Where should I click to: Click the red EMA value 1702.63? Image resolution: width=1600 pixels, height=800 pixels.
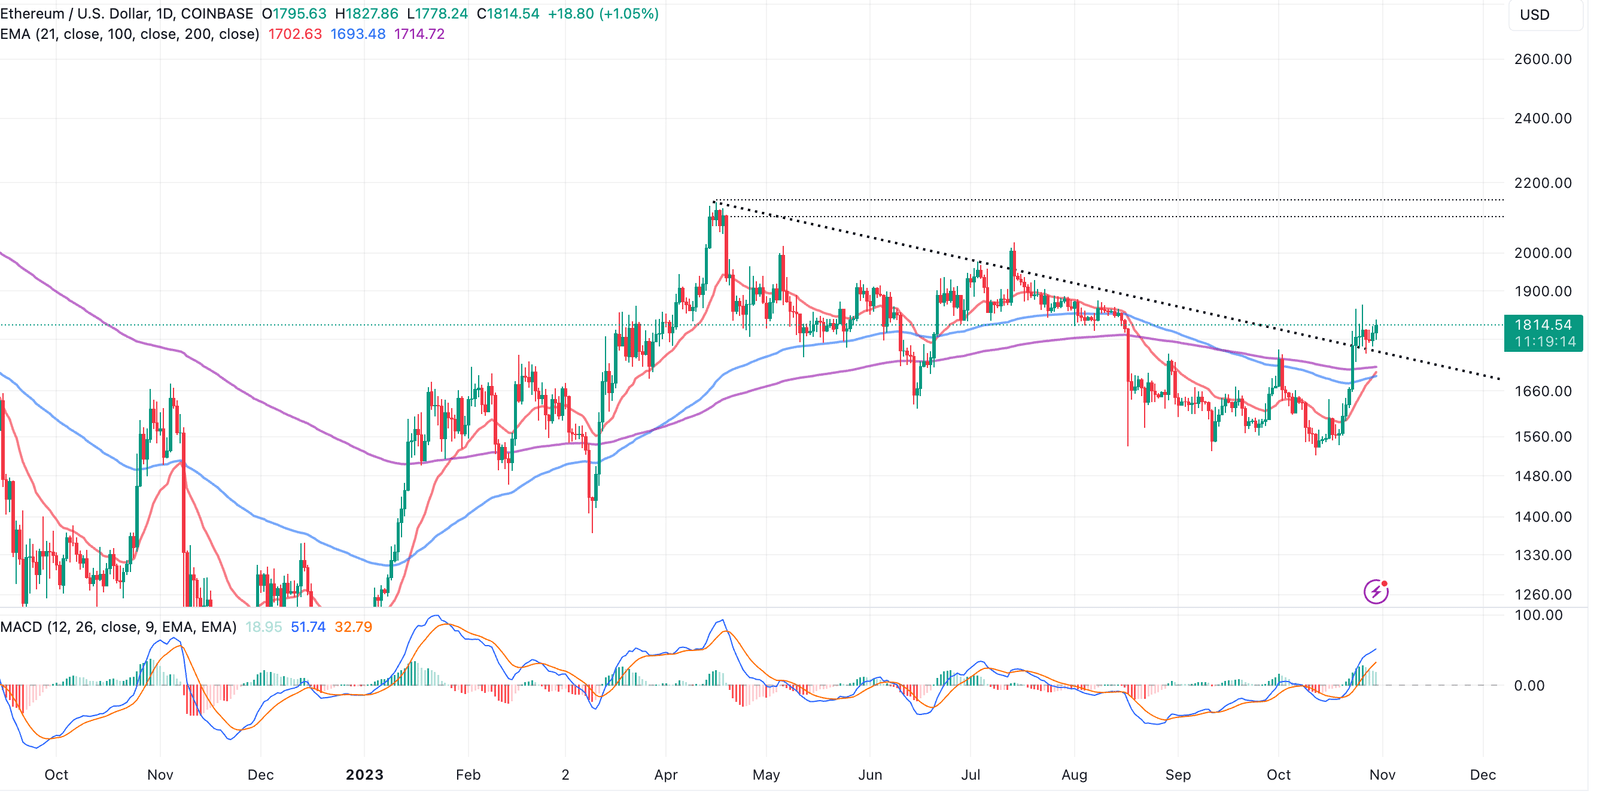[x=295, y=34]
